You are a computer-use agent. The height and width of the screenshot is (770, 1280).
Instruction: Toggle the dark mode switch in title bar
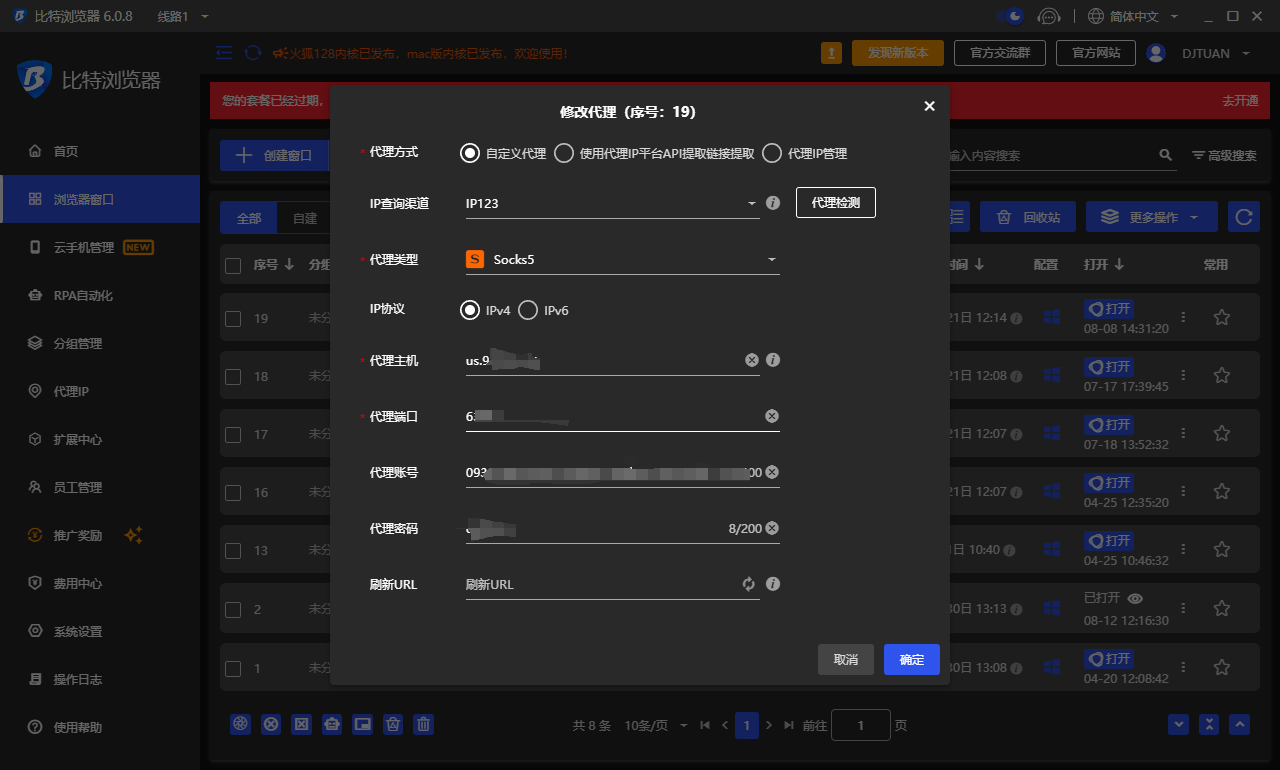[x=1011, y=16]
